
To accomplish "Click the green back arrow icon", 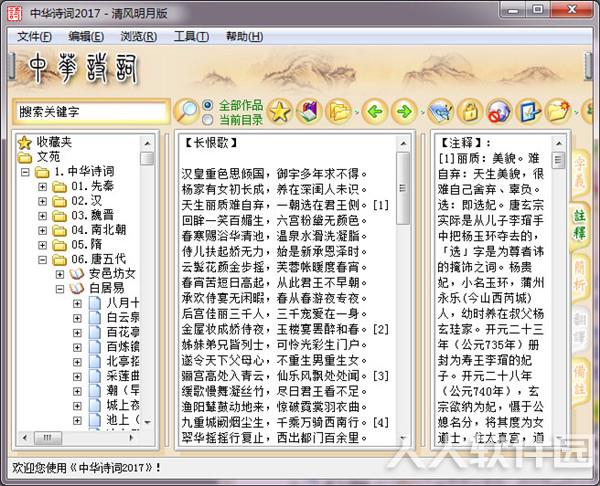I will click(375, 111).
